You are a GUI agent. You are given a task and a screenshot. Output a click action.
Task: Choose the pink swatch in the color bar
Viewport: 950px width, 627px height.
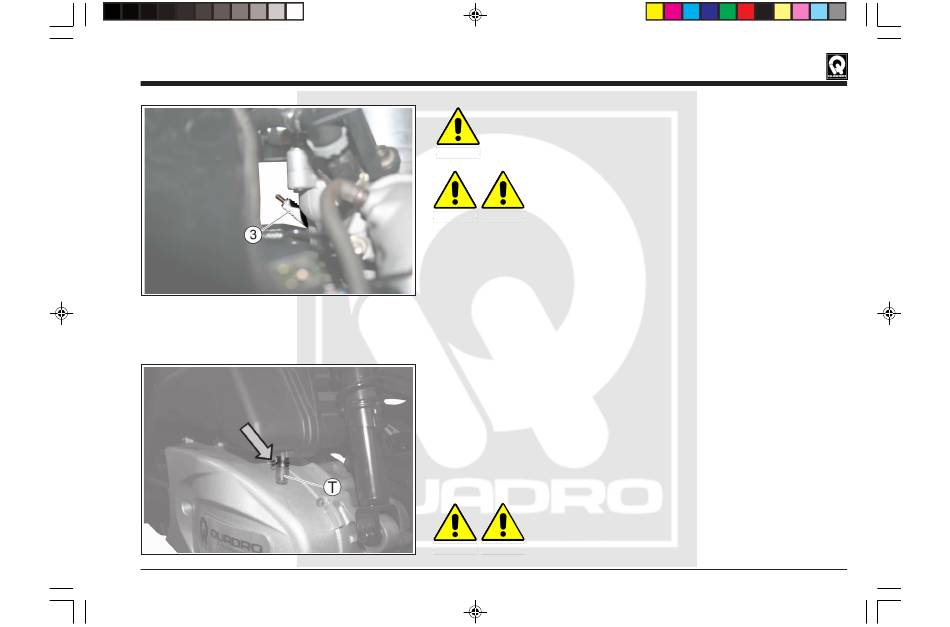click(800, 12)
